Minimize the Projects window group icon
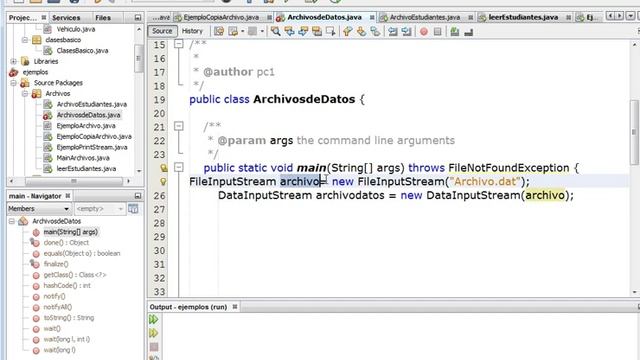The image size is (640, 360). click(x=138, y=18)
